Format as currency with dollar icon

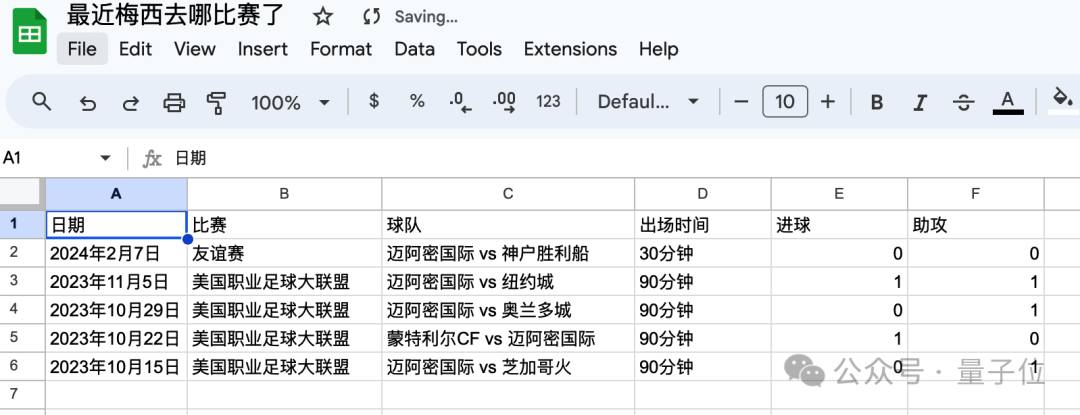pyautogui.click(x=374, y=102)
